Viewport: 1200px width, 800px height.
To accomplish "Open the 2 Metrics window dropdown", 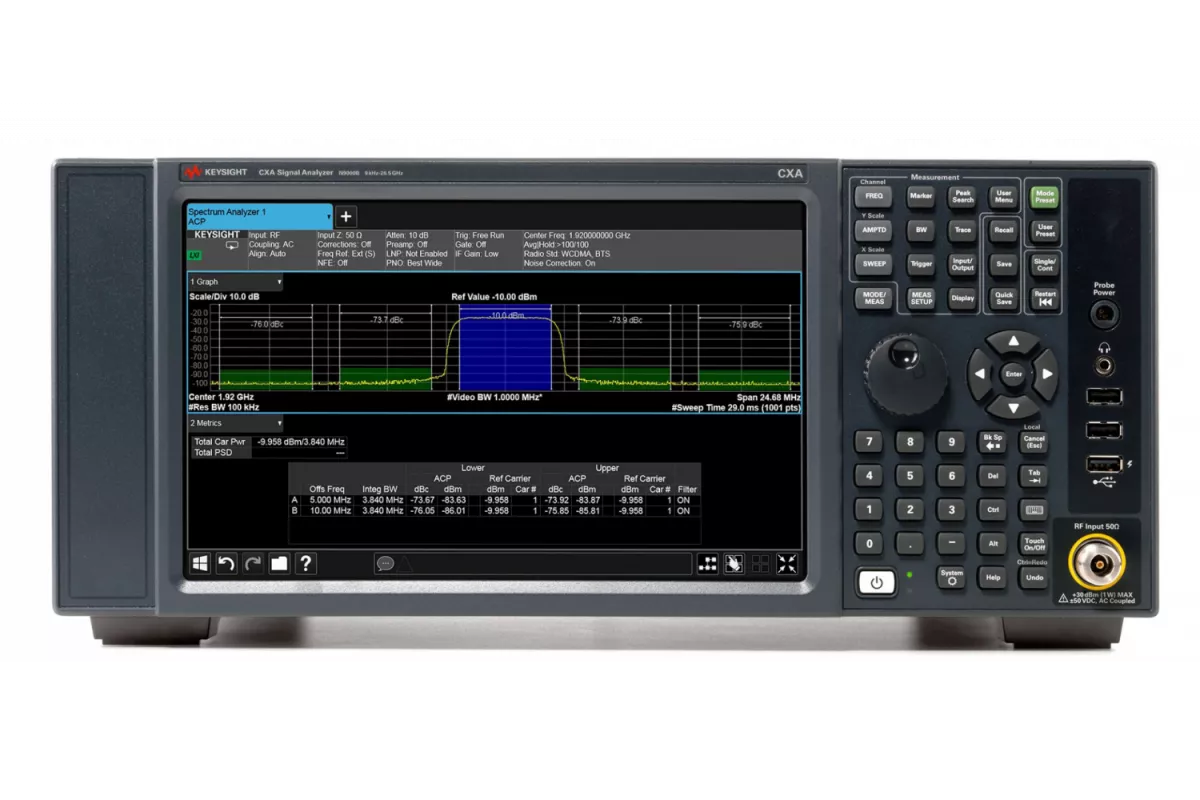I will pos(236,423).
